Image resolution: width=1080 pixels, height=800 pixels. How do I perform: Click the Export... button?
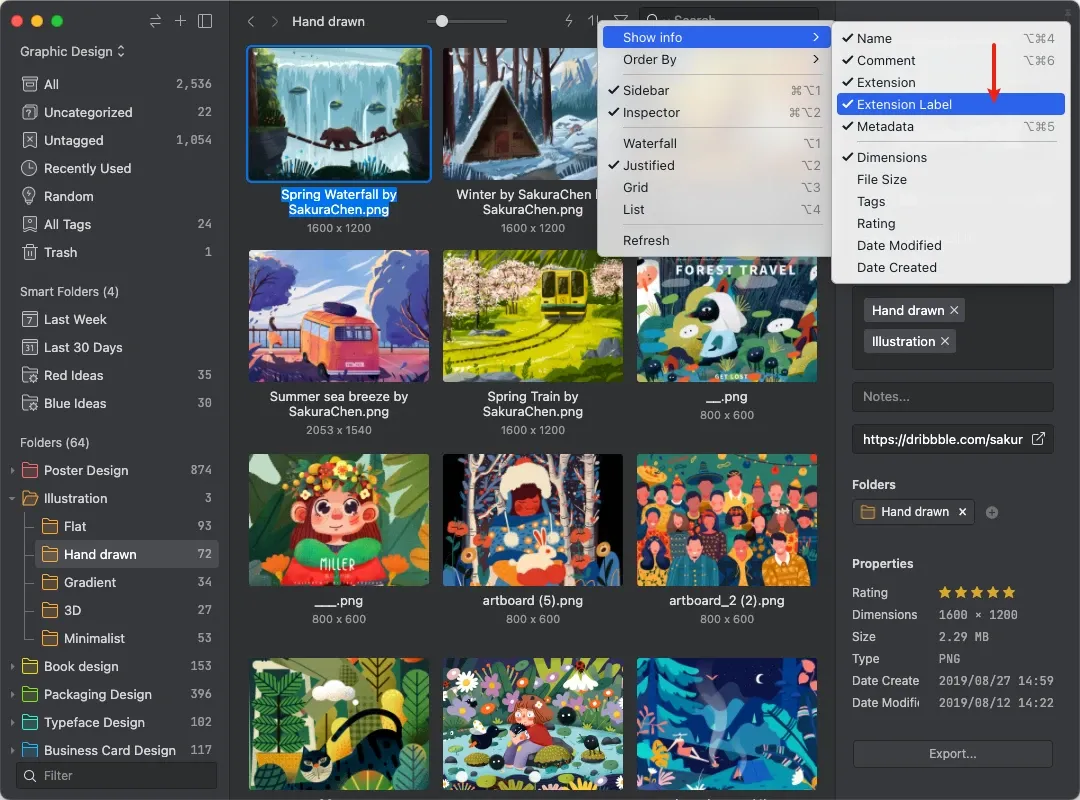pos(953,754)
